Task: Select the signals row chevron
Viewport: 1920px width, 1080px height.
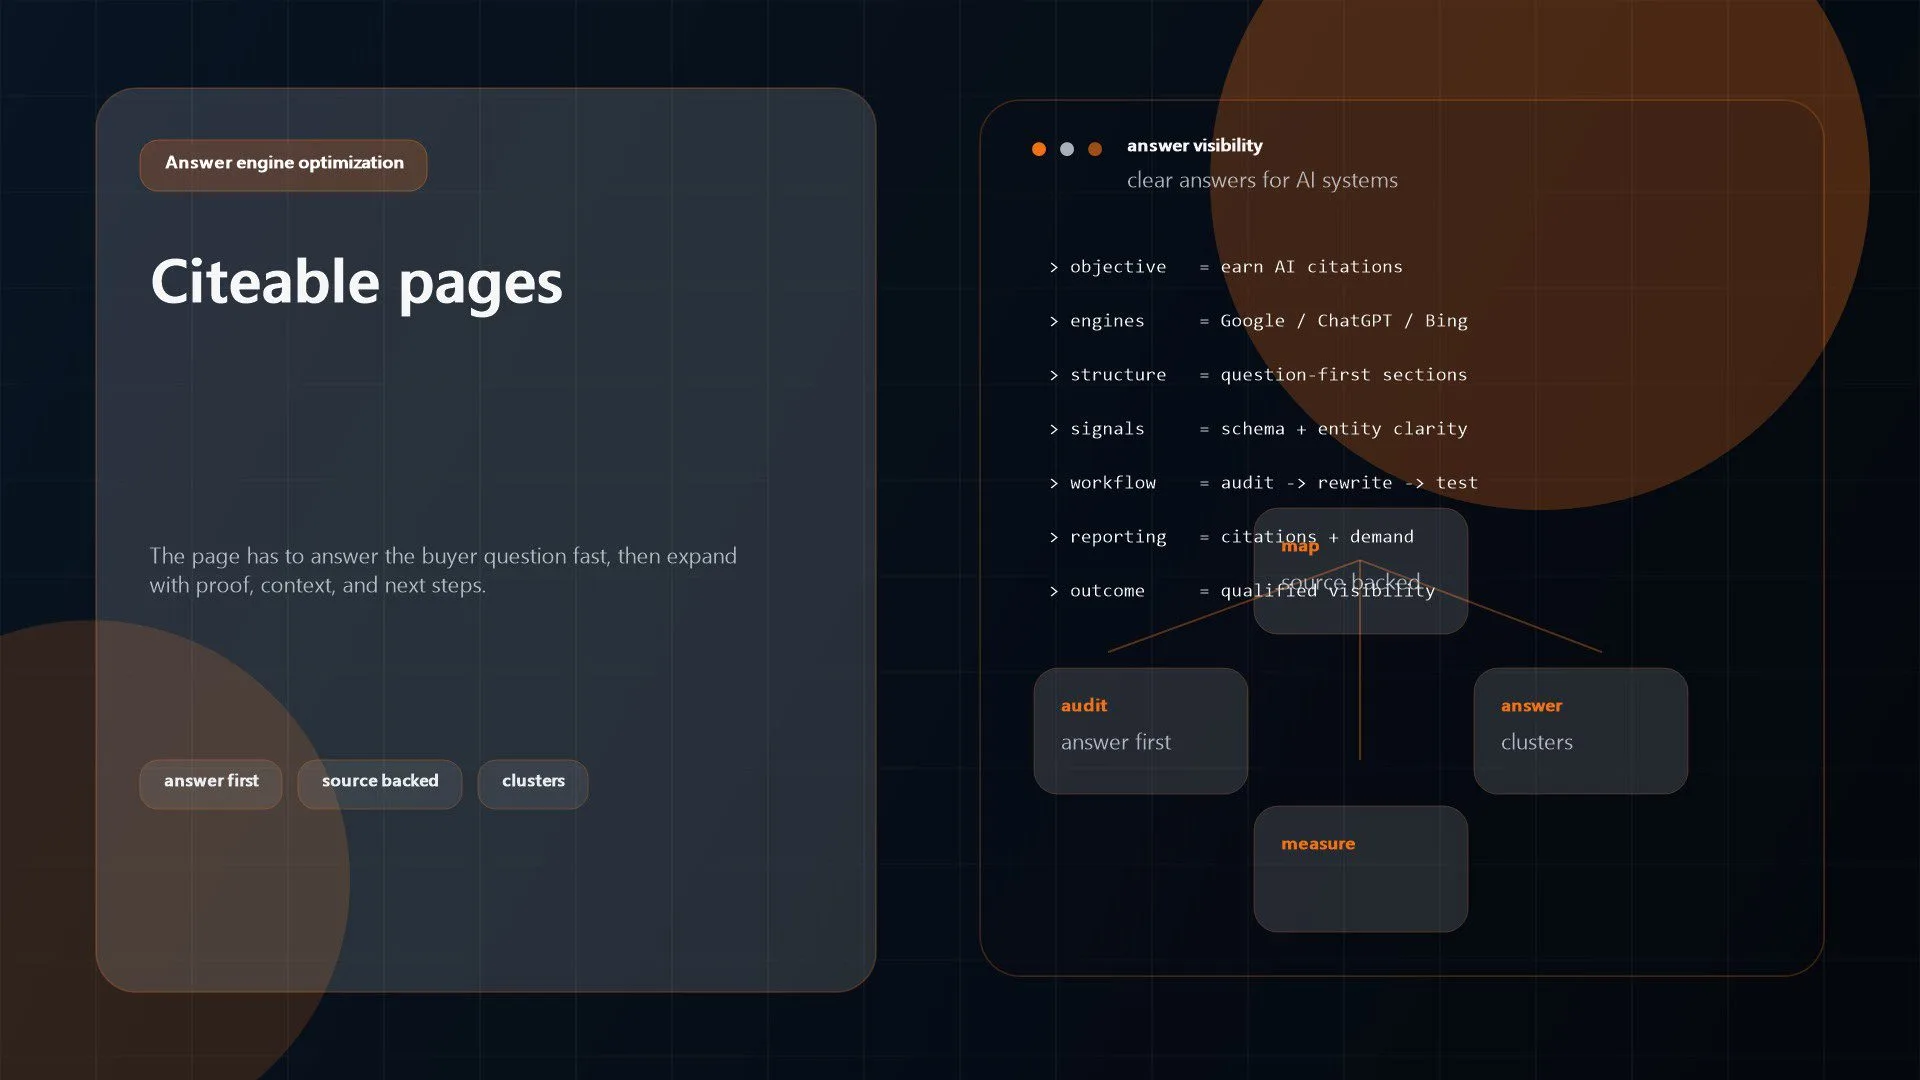Action: 1054,429
